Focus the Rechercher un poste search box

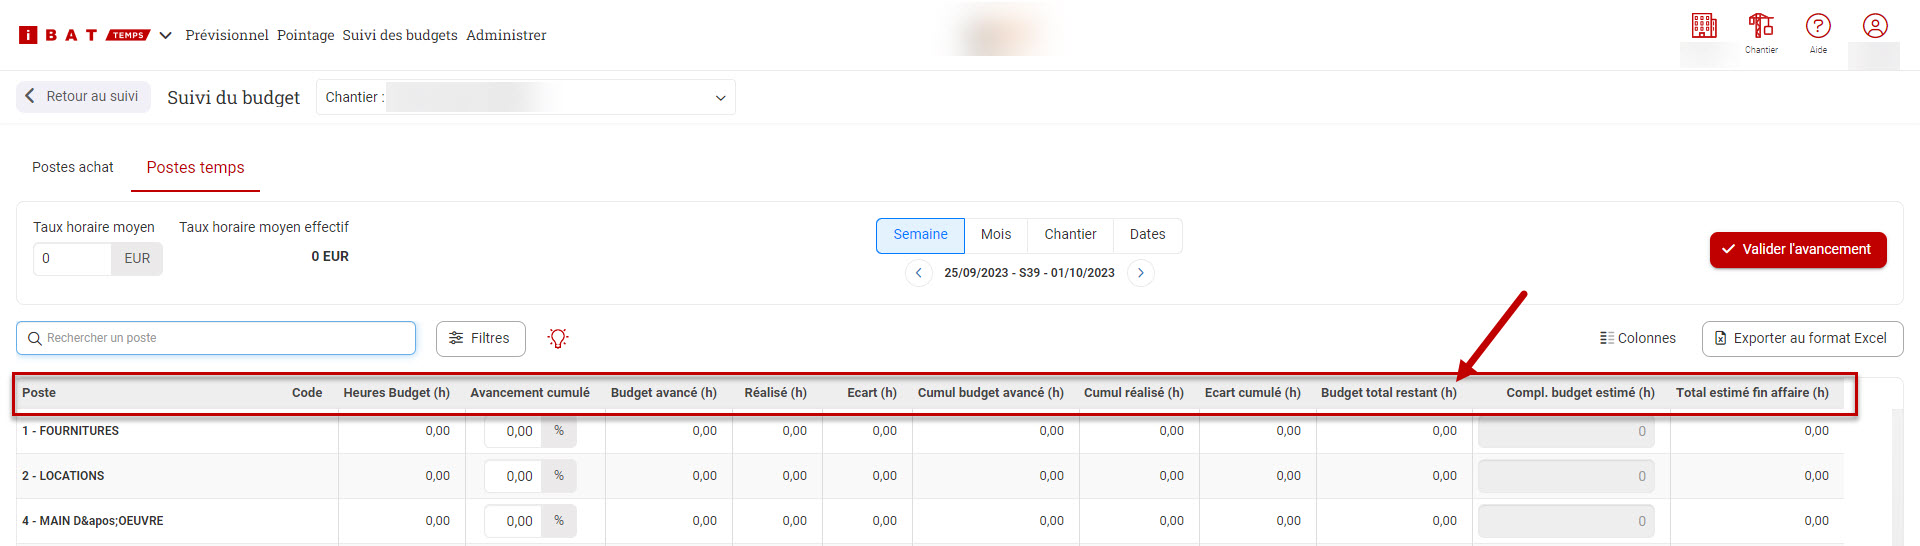pos(216,338)
